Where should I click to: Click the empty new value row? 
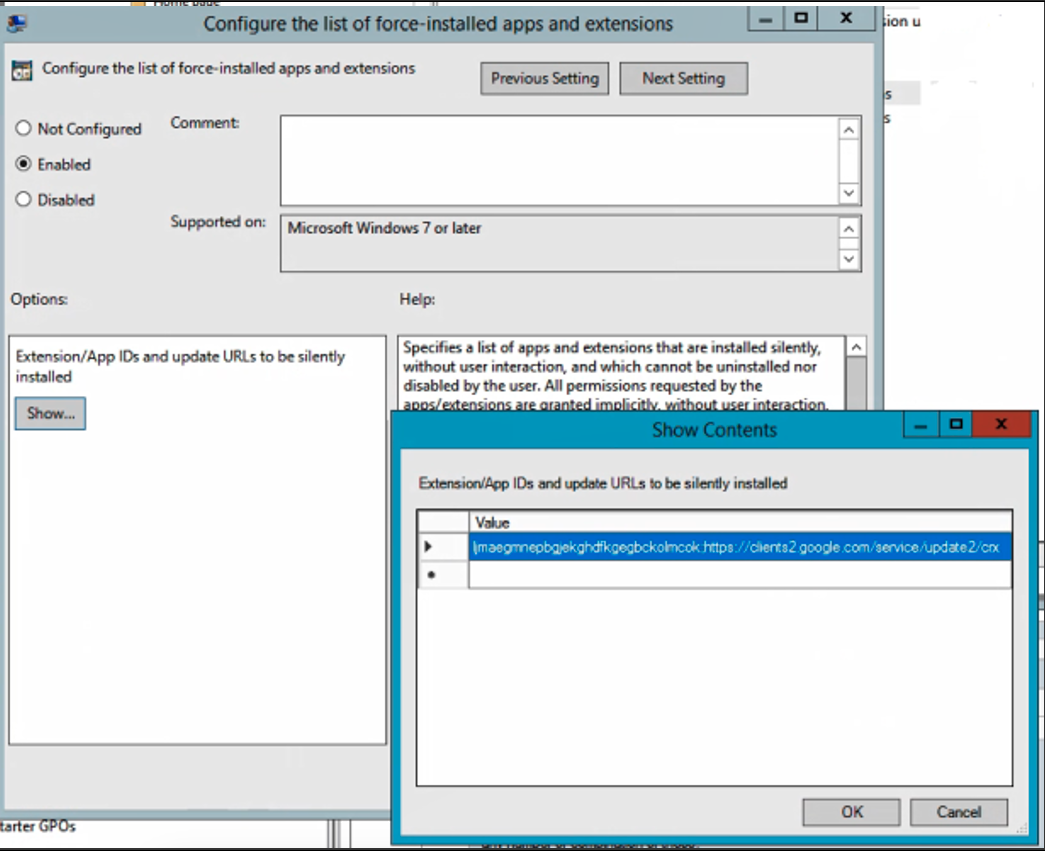pyautogui.click(x=740, y=575)
